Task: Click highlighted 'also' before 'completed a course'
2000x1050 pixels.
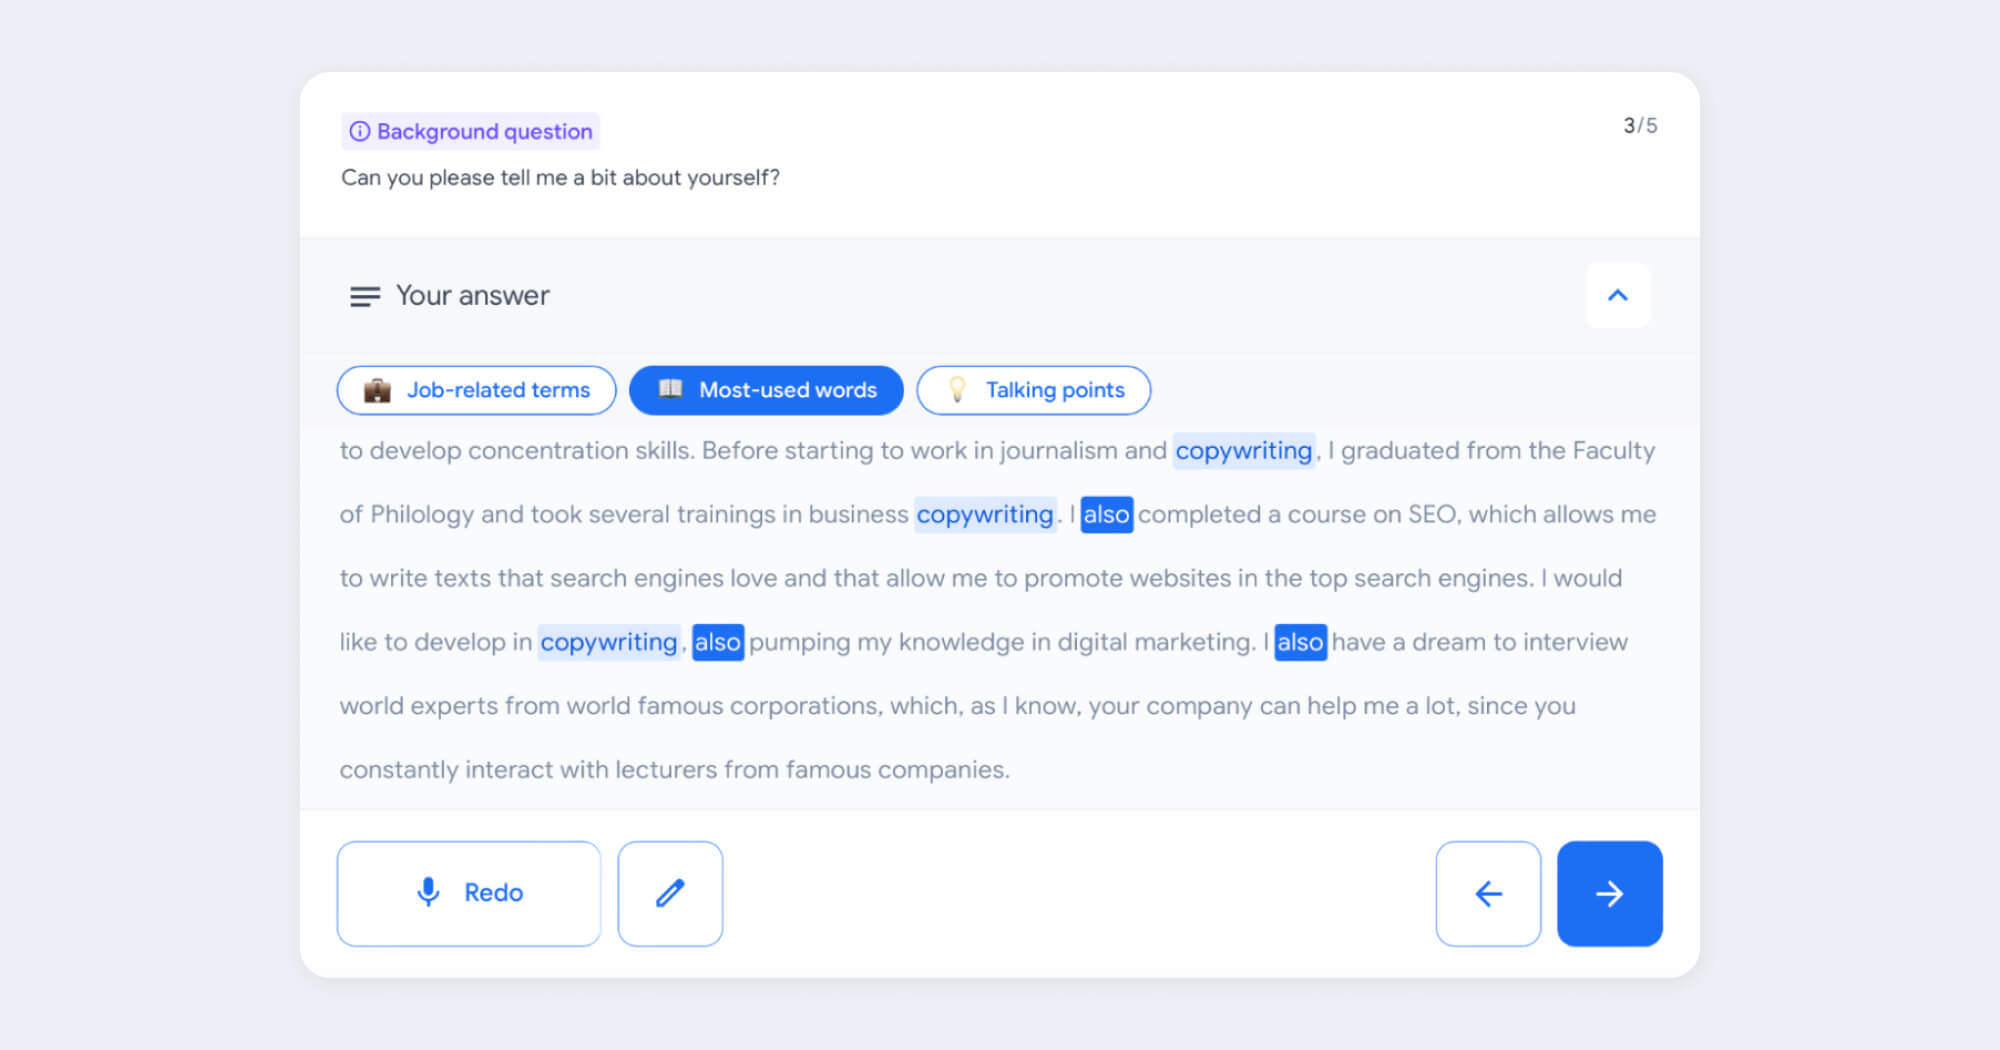Action: (1106, 515)
